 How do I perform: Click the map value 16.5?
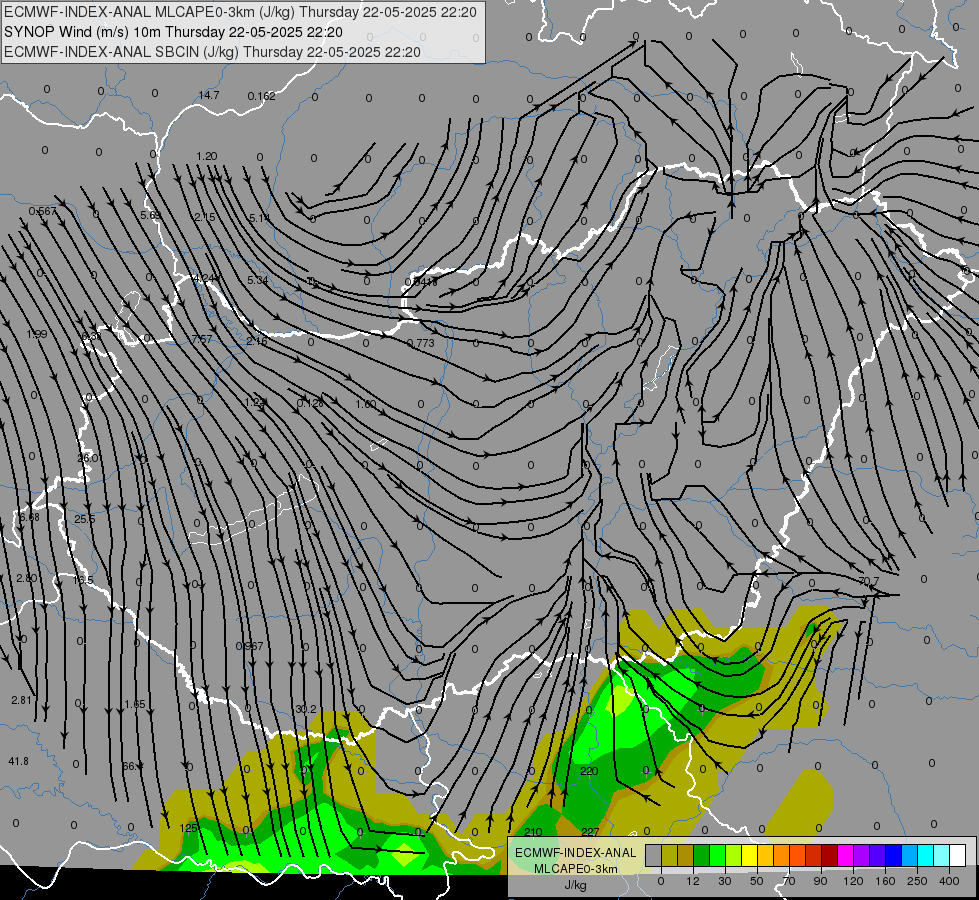[83, 580]
